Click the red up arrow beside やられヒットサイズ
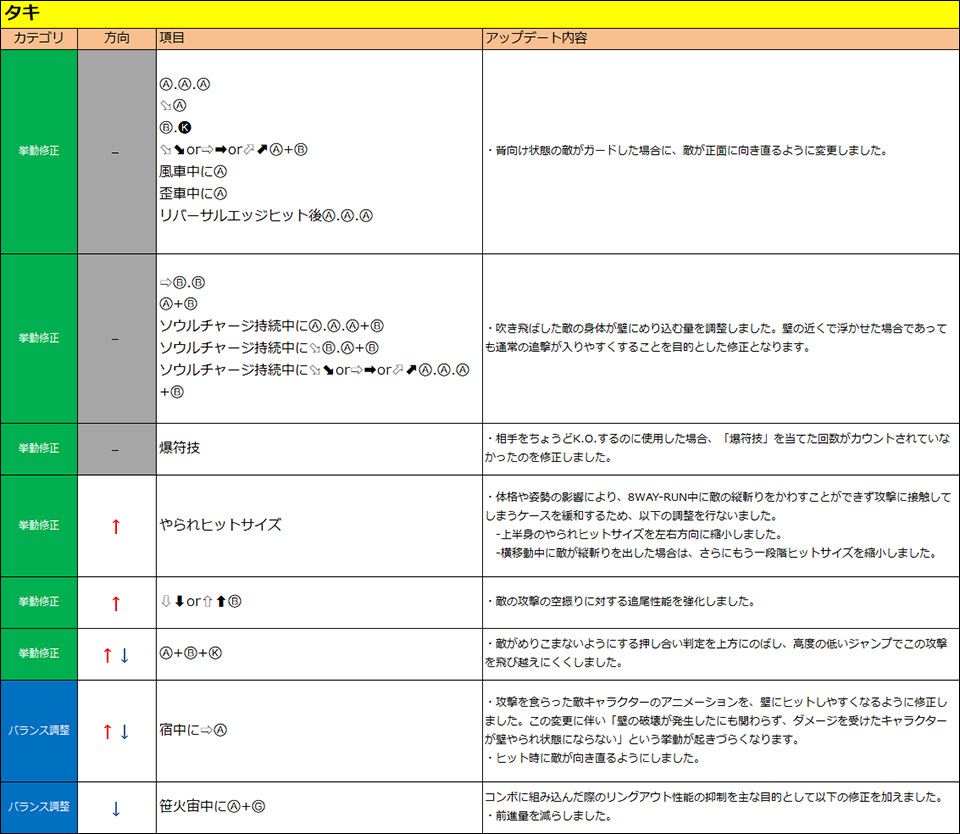Image resolution: width=960 pixels, height=834 pixels. 115,526
